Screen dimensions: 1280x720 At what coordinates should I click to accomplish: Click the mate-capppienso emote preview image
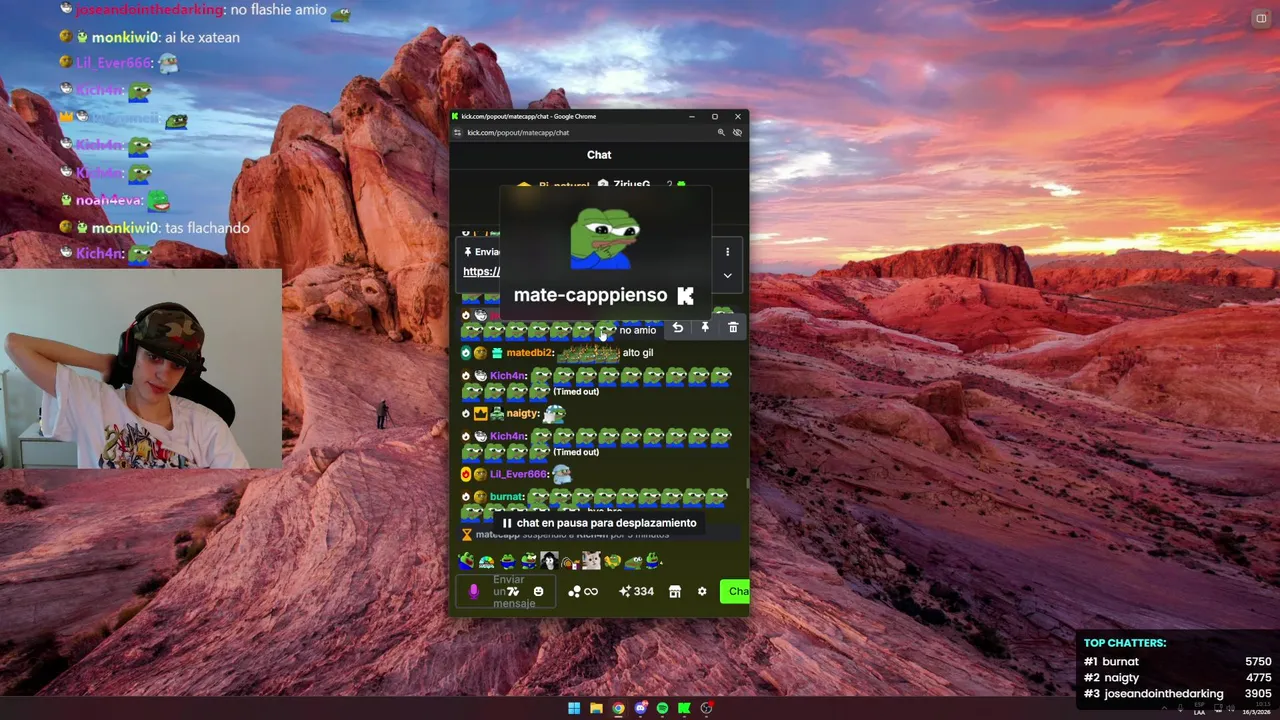click(603, 238)
